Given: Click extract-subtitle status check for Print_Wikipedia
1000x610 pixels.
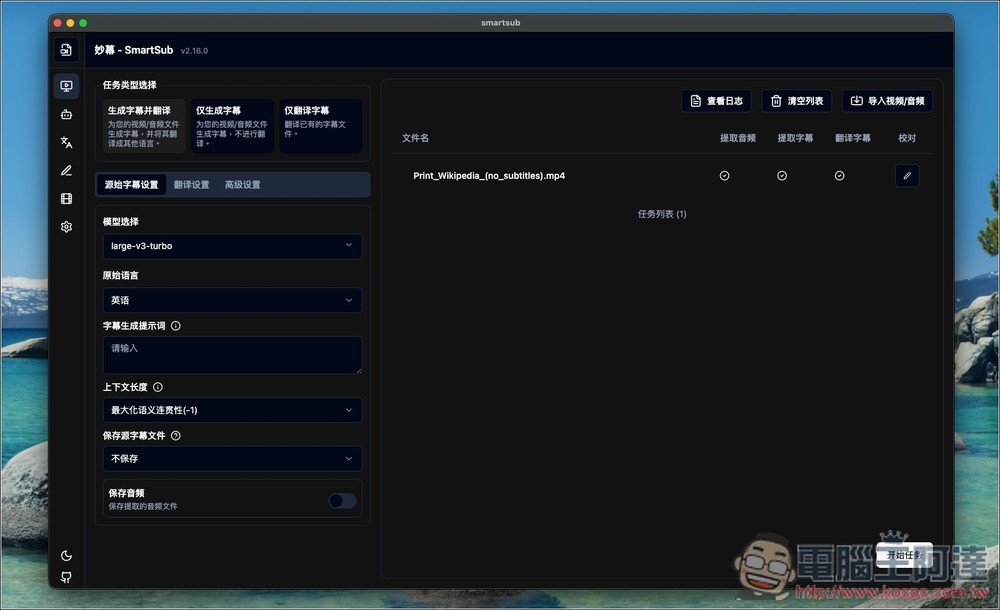Looking at the screenshot, I should point(782,175).
